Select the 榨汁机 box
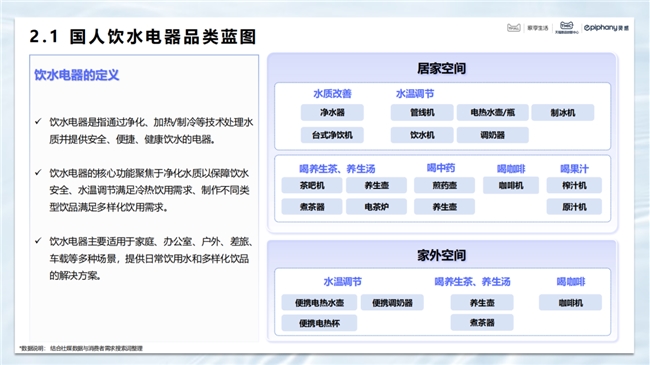This screenshot has width=650, height=365. (x=574, y=185)
